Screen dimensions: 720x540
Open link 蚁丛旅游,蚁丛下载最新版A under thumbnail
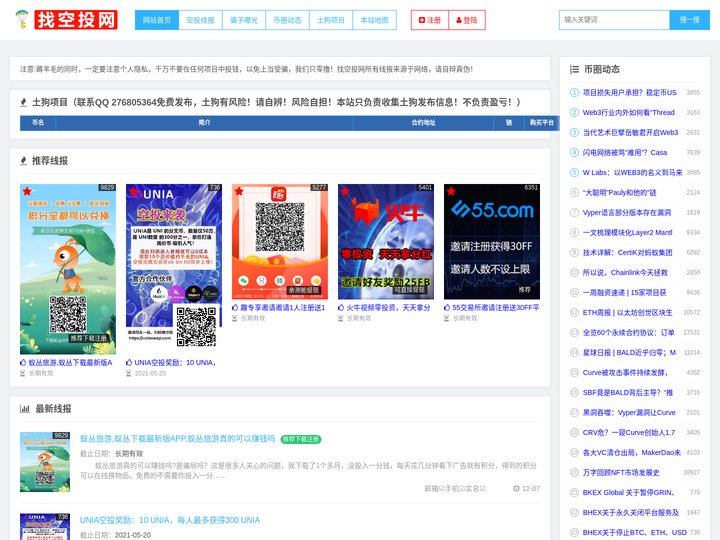(x=70, y=362)
